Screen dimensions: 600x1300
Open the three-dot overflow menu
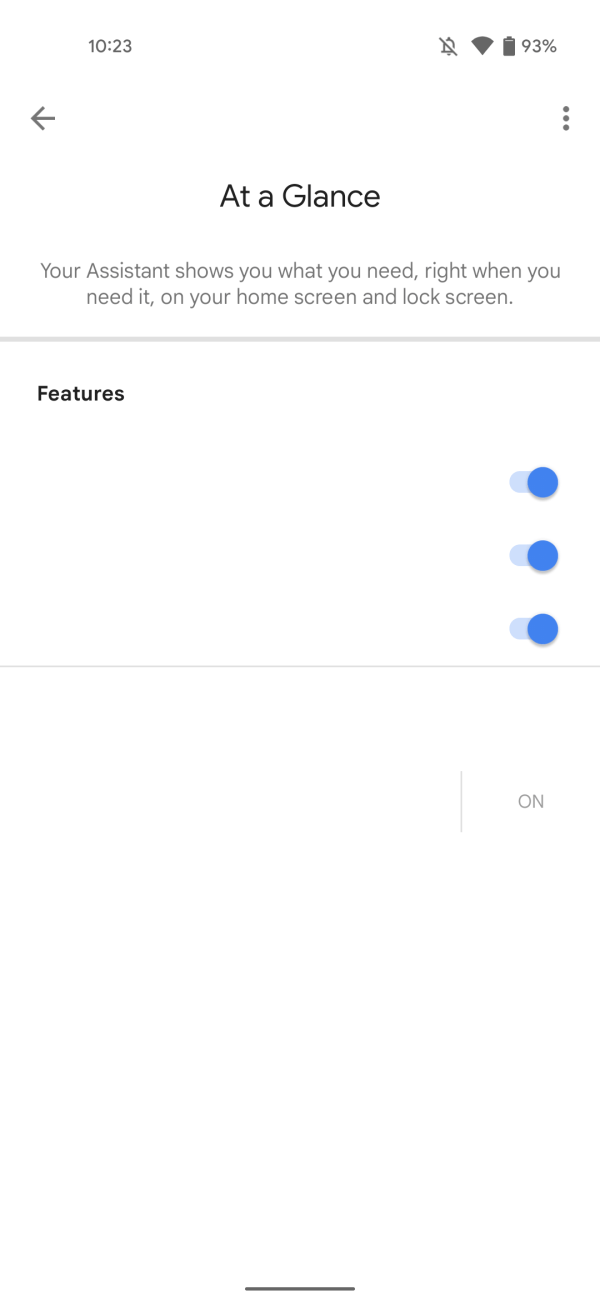pyautogui.click(x=566, y=119)
